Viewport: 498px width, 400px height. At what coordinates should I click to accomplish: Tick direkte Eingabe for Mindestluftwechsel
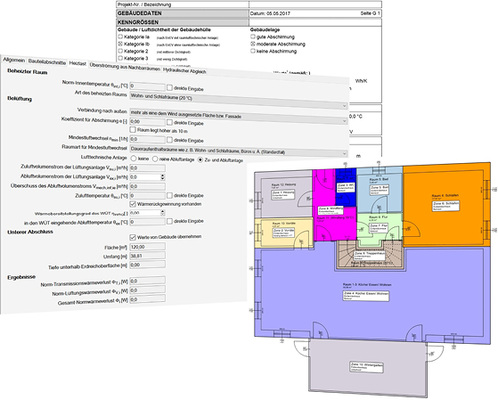click(170, 140)
